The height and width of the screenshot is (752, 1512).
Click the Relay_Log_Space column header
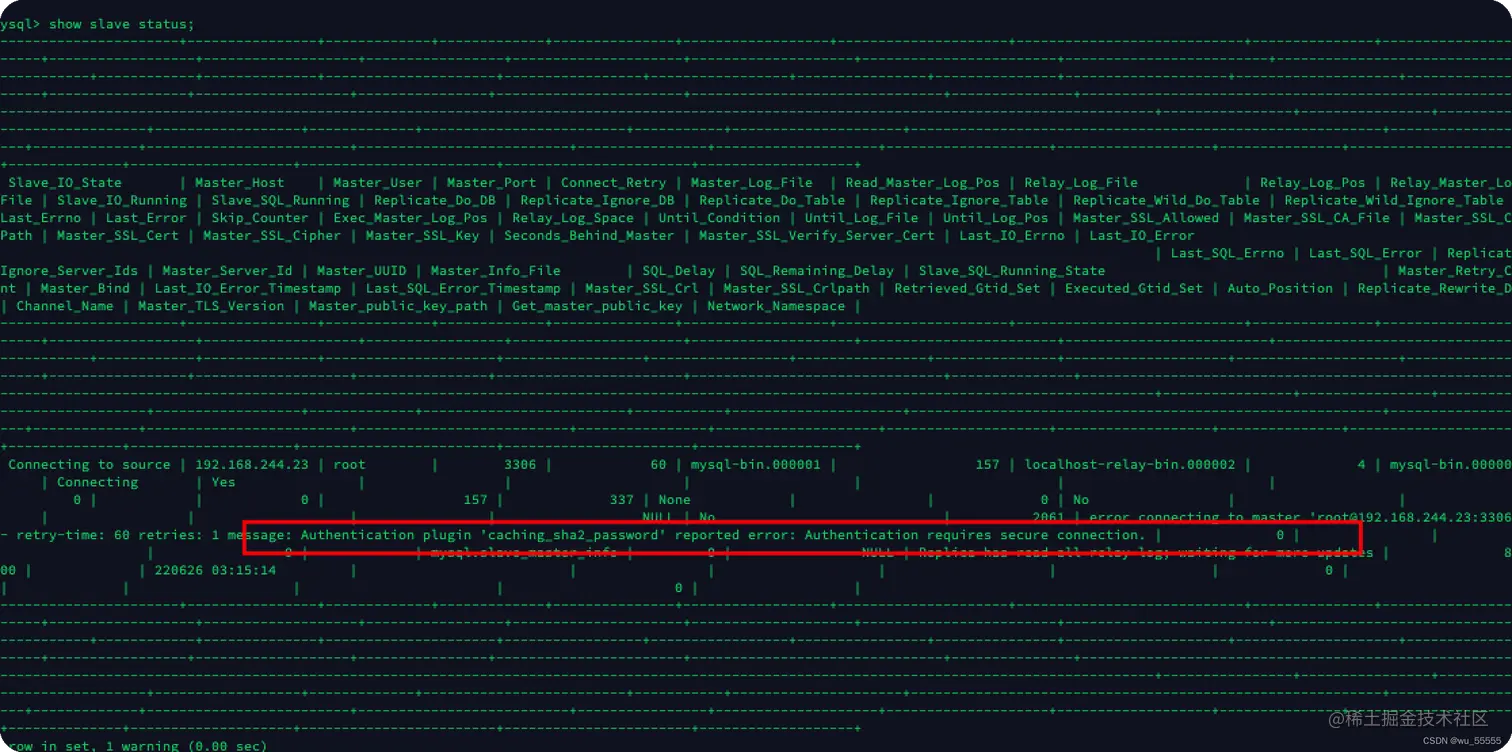click(x=573, y=218)
